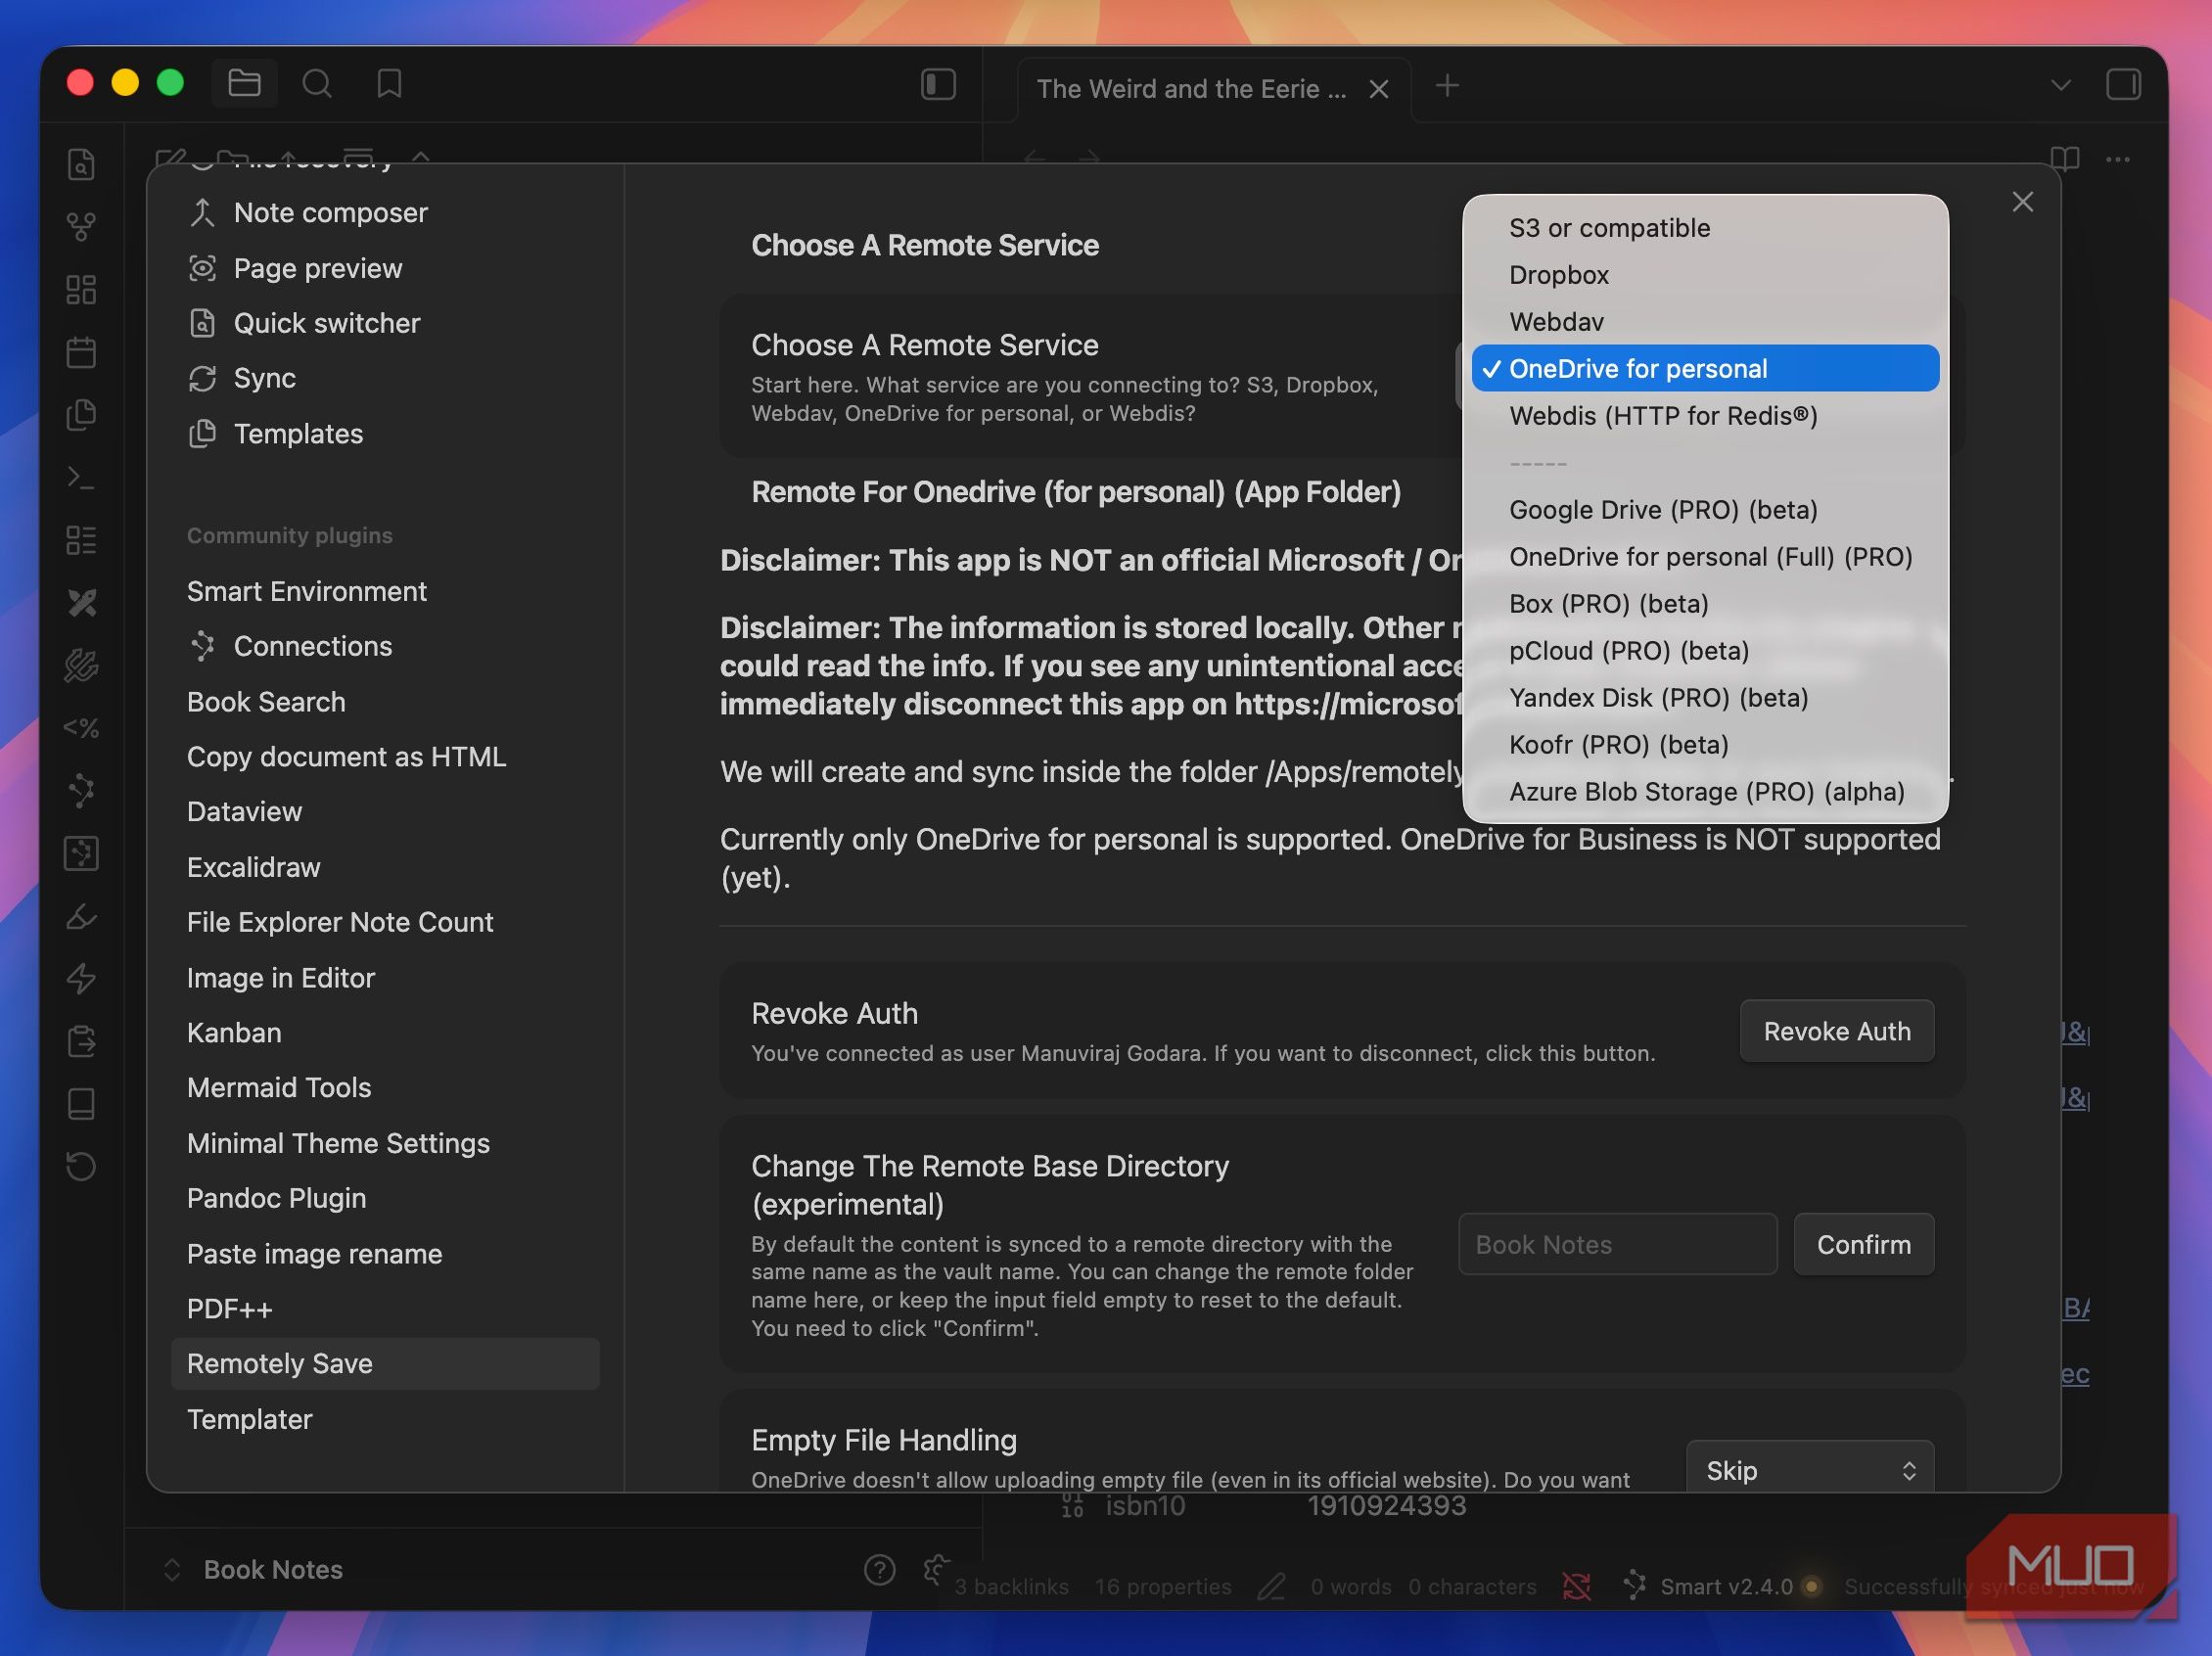
Task: Open Dataview plugin settings
Action: click(385, 811)
